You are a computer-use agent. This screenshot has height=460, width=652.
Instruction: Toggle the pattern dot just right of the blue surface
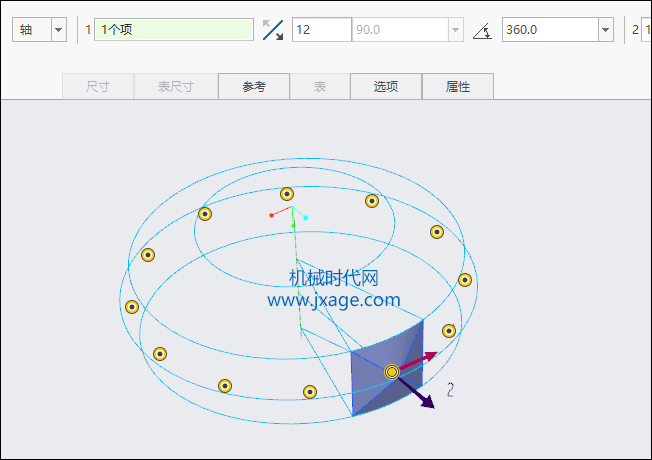pos(449,331)
